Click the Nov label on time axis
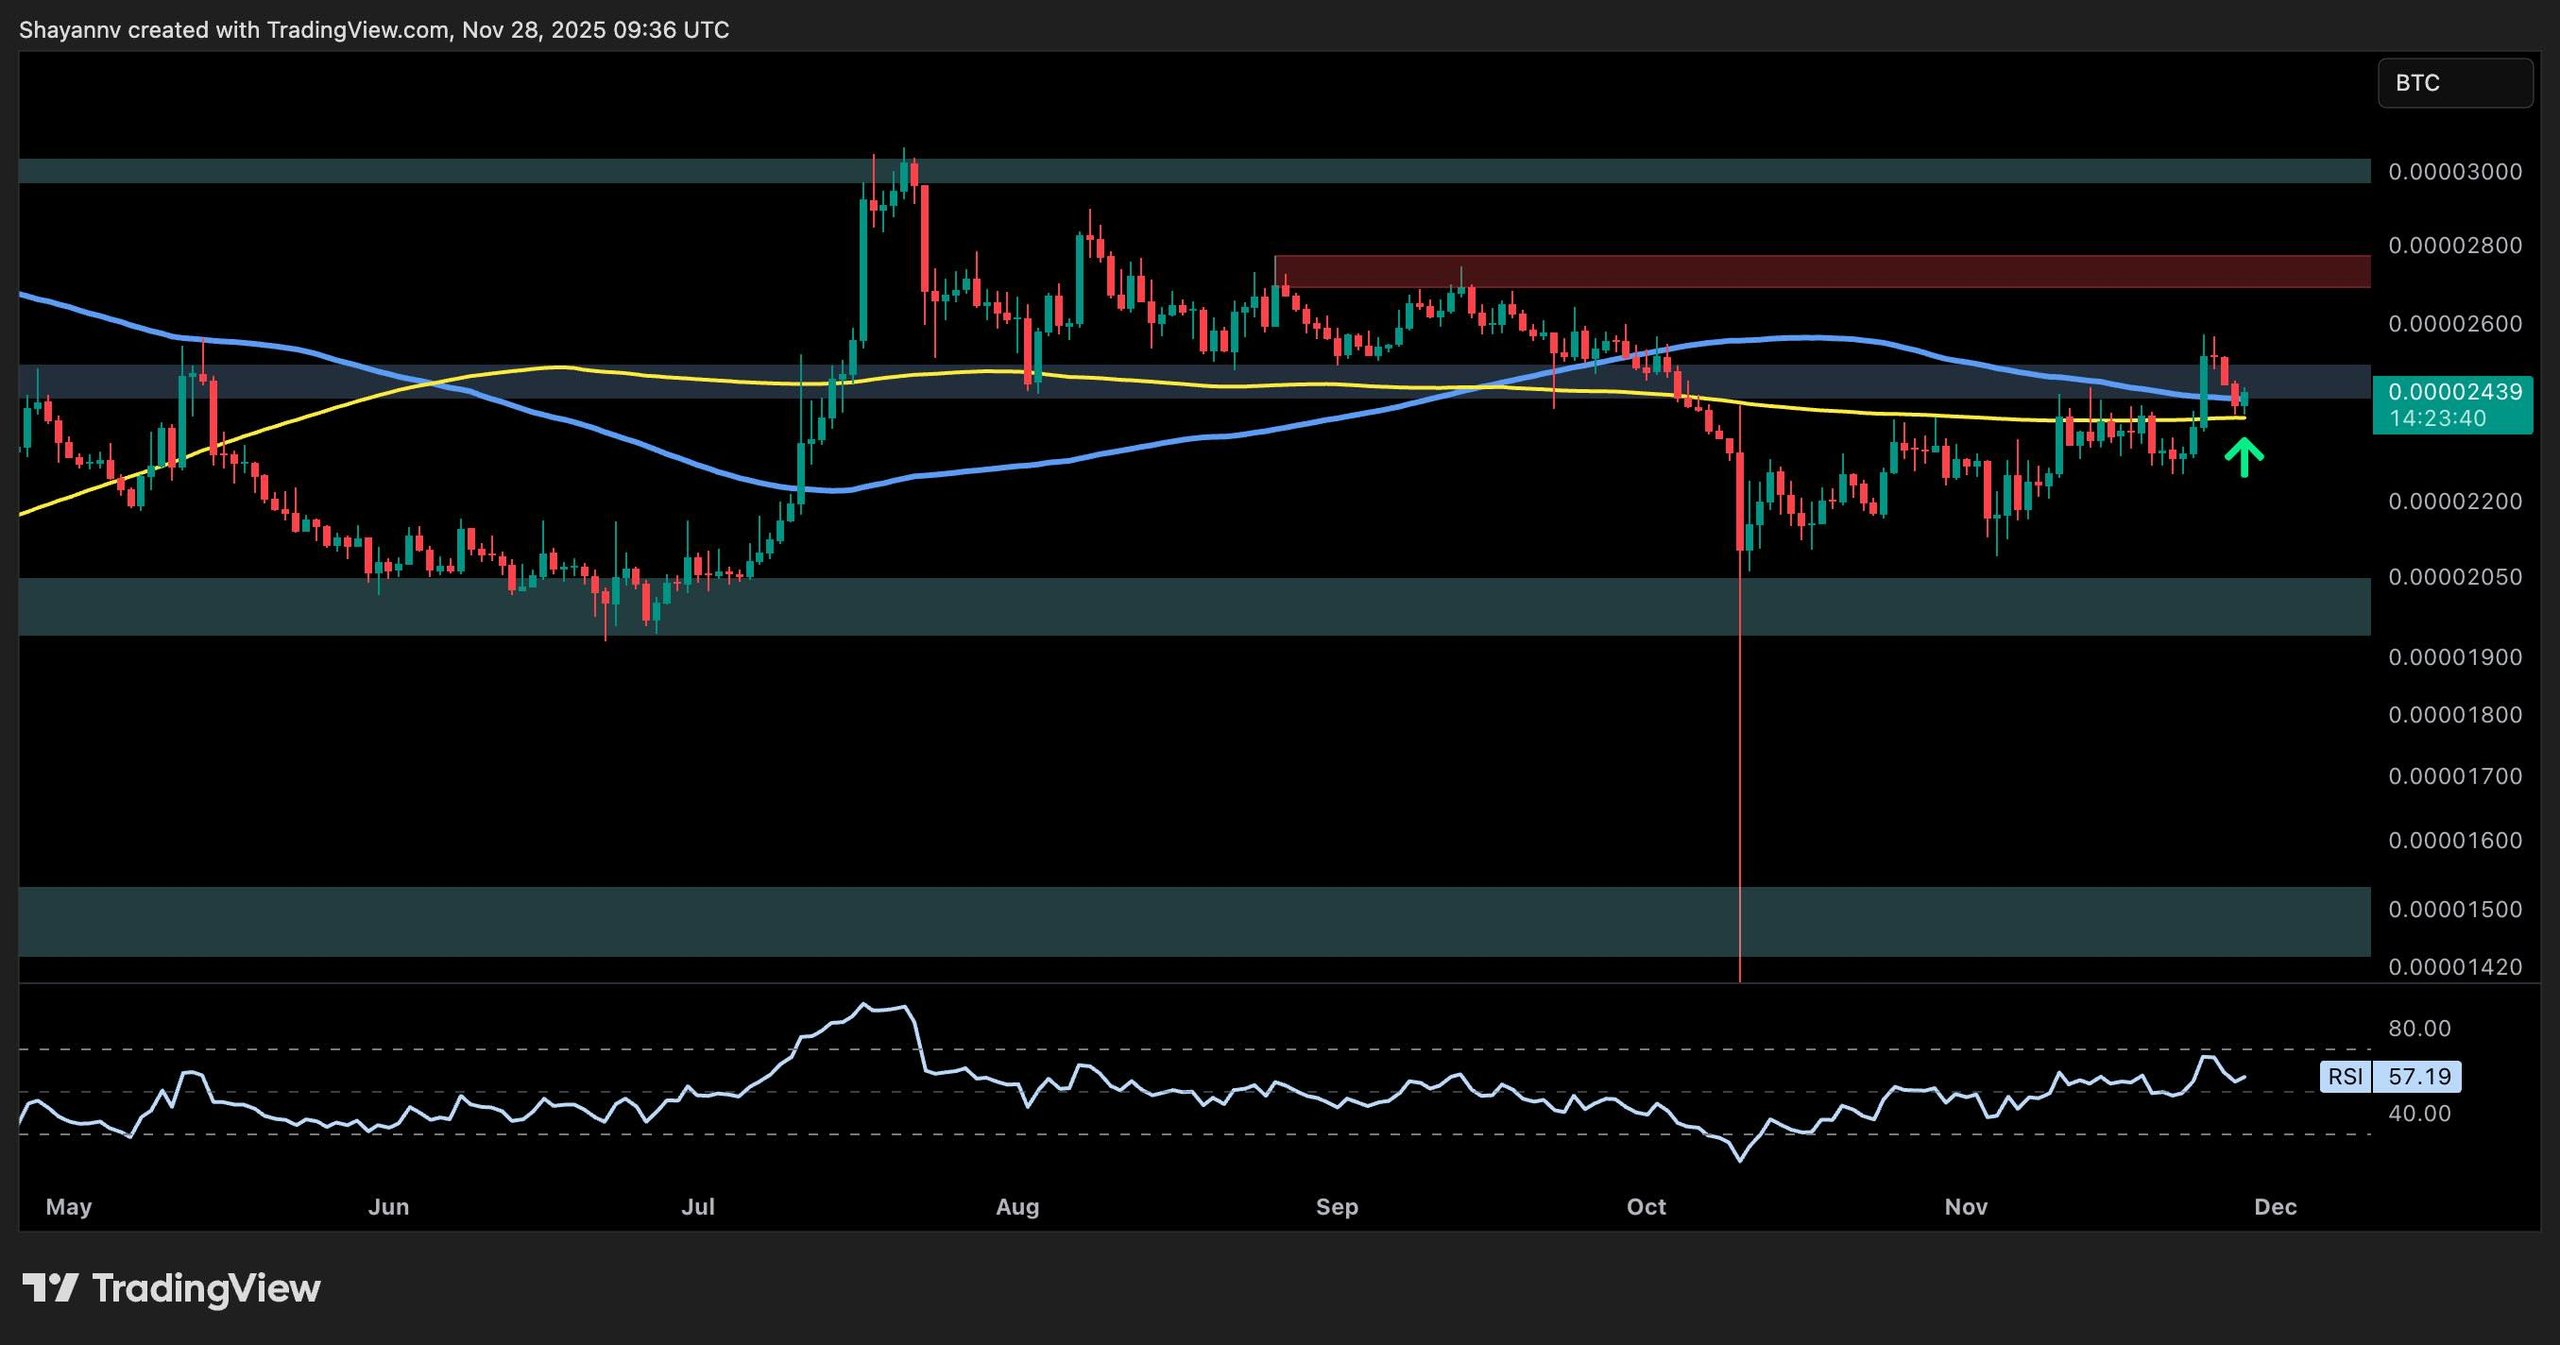The image size is (2560, 1345). click(1965, 1207)
